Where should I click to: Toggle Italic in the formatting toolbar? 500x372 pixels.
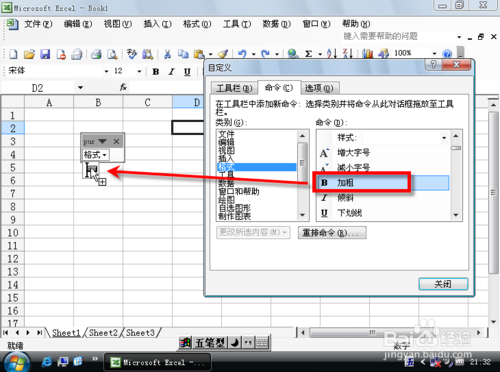(x=171, y=72)
